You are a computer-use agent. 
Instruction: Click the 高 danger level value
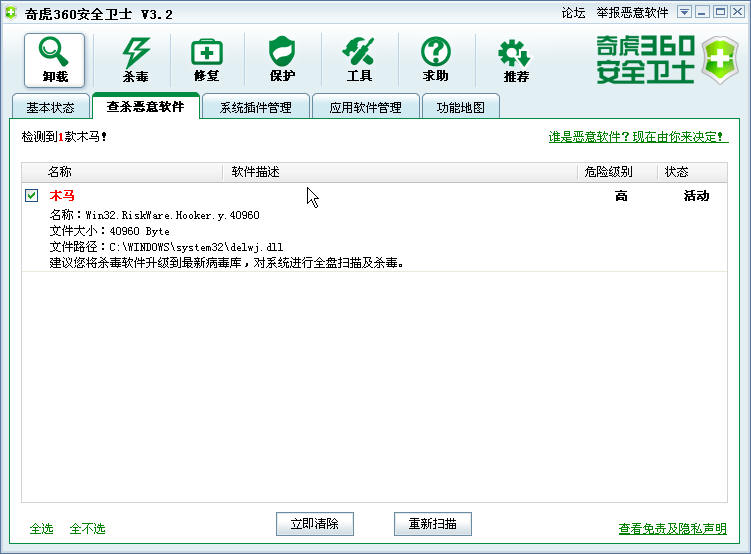click(x=621, y=195)
